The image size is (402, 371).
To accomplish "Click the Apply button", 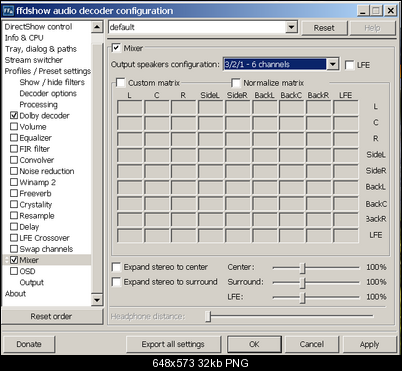I will 369,344.
